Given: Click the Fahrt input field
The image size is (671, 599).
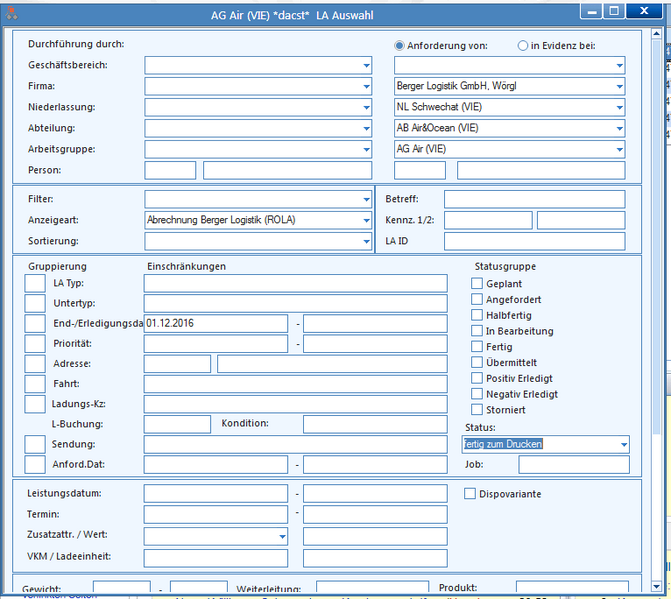Looking at the screenshot, I should coord(296,384).
